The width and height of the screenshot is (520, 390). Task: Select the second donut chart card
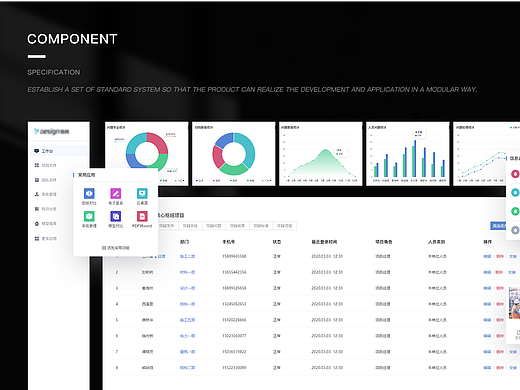(234, 154)
